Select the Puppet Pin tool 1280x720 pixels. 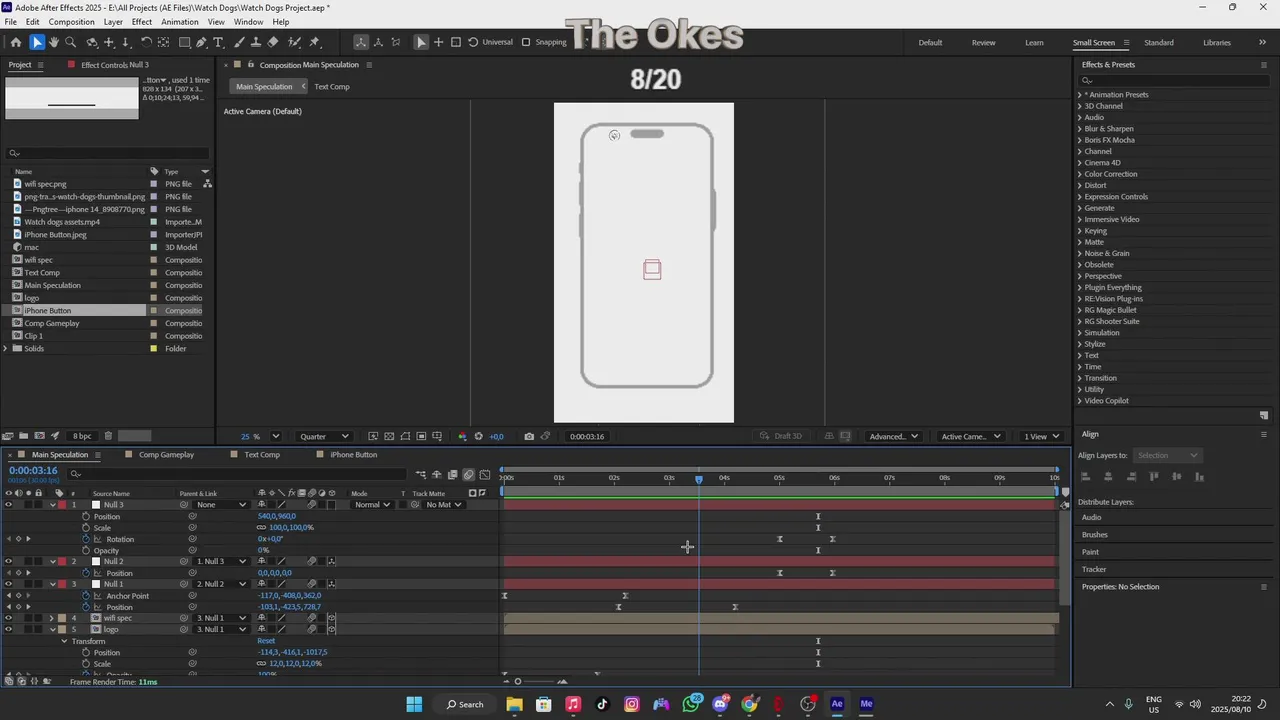pos(314,42)
